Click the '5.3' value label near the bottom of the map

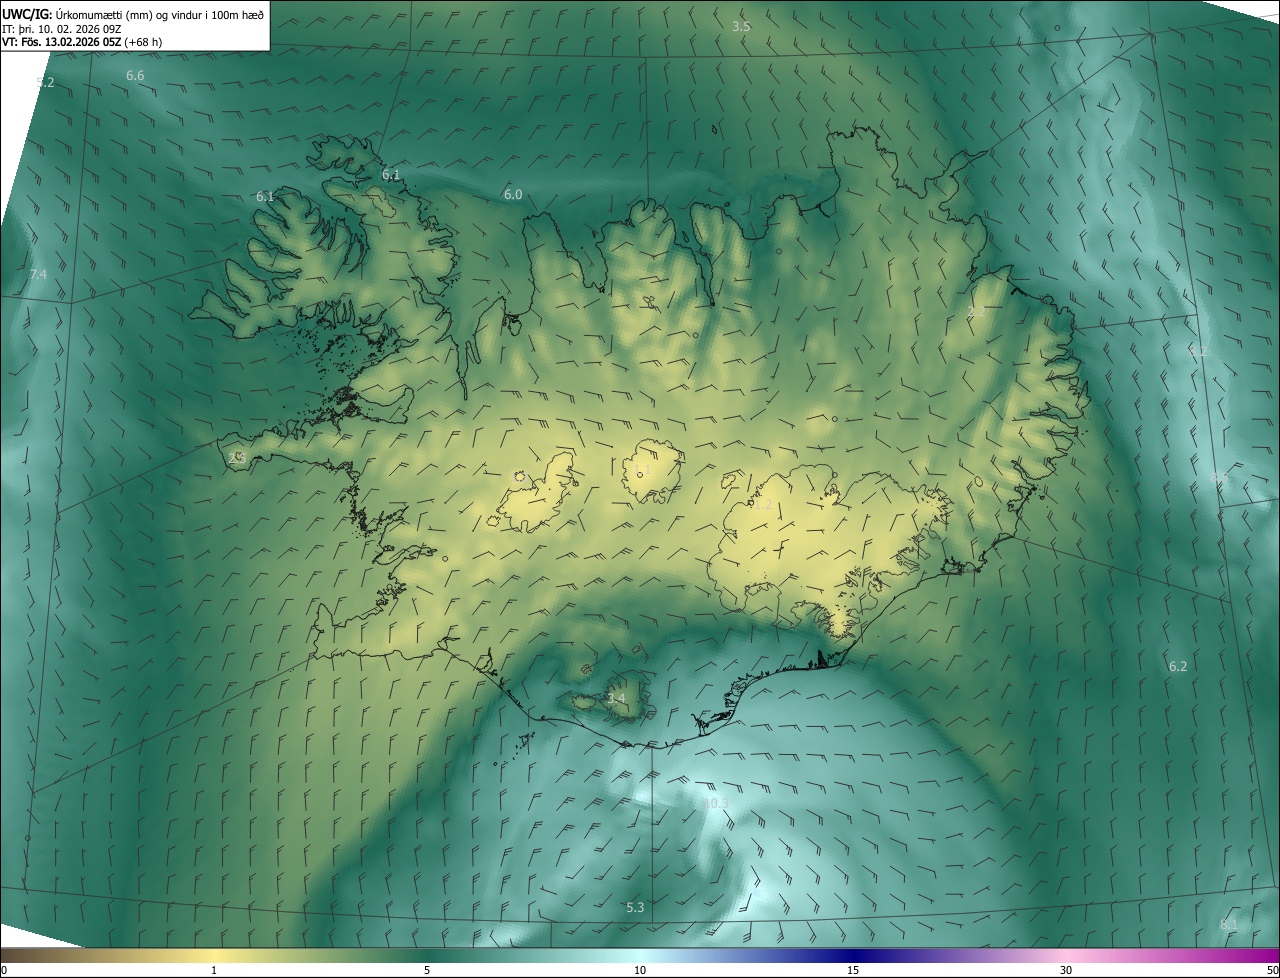click(635, 908)
